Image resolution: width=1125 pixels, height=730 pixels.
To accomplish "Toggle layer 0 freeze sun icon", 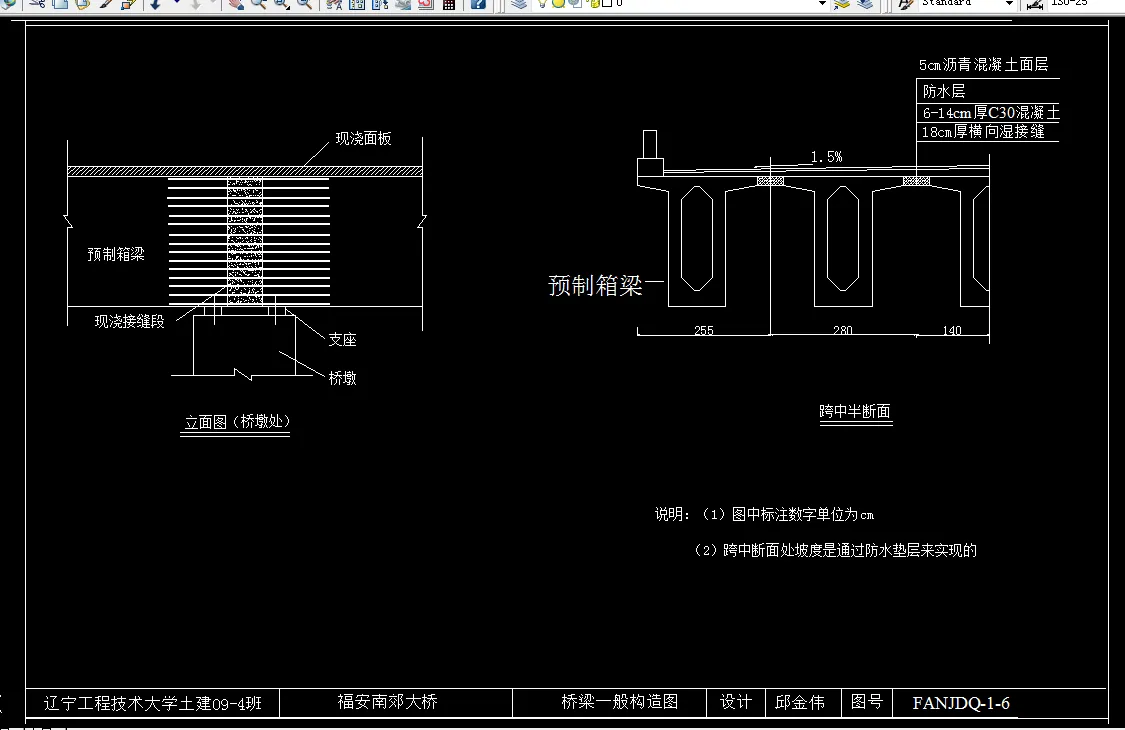I will click(x=558, y=4).
